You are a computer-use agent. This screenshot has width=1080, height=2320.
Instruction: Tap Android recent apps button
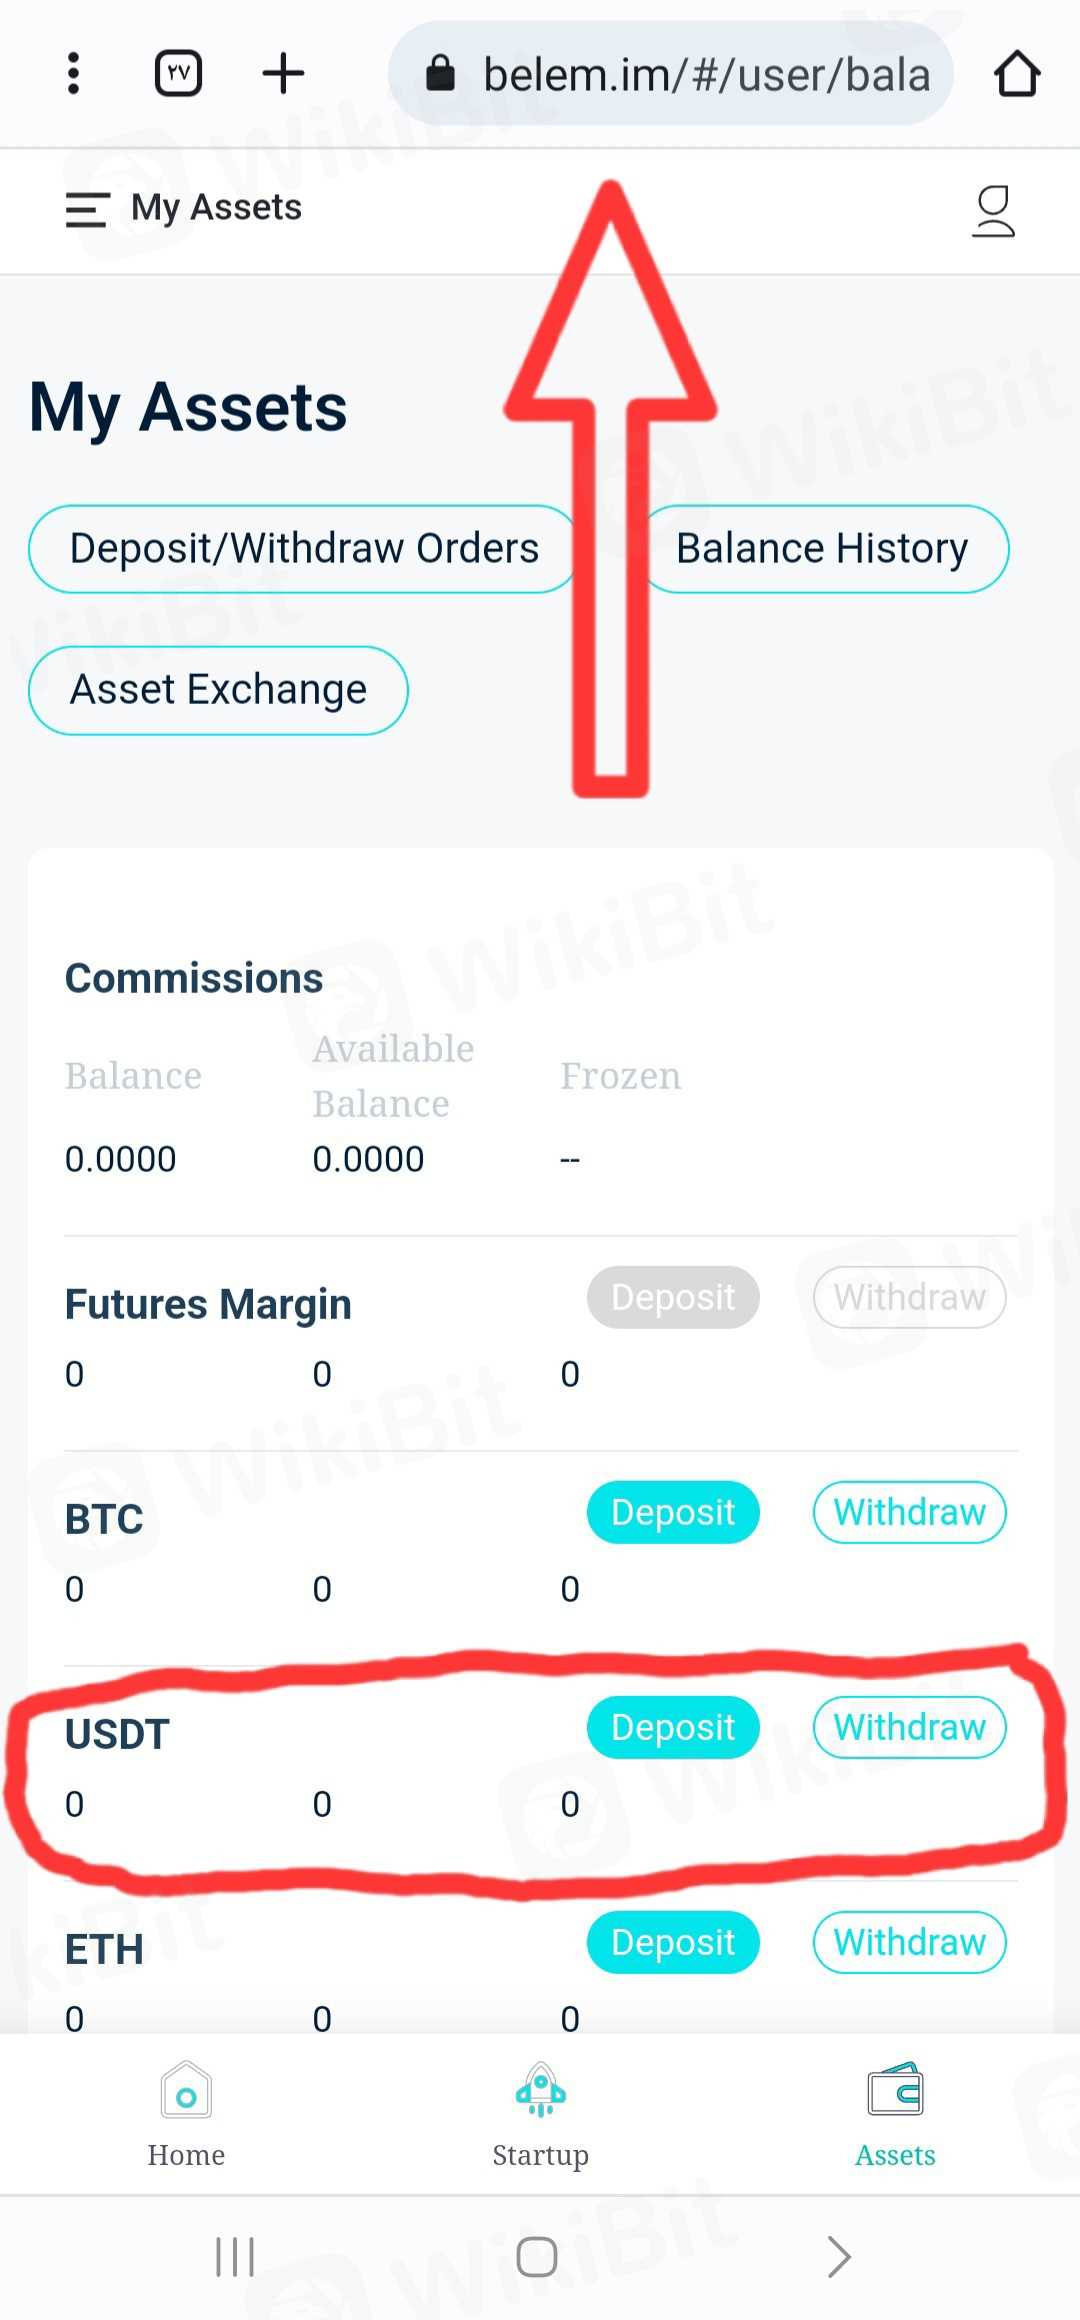pyautogui.click(x=236, y=2257)
